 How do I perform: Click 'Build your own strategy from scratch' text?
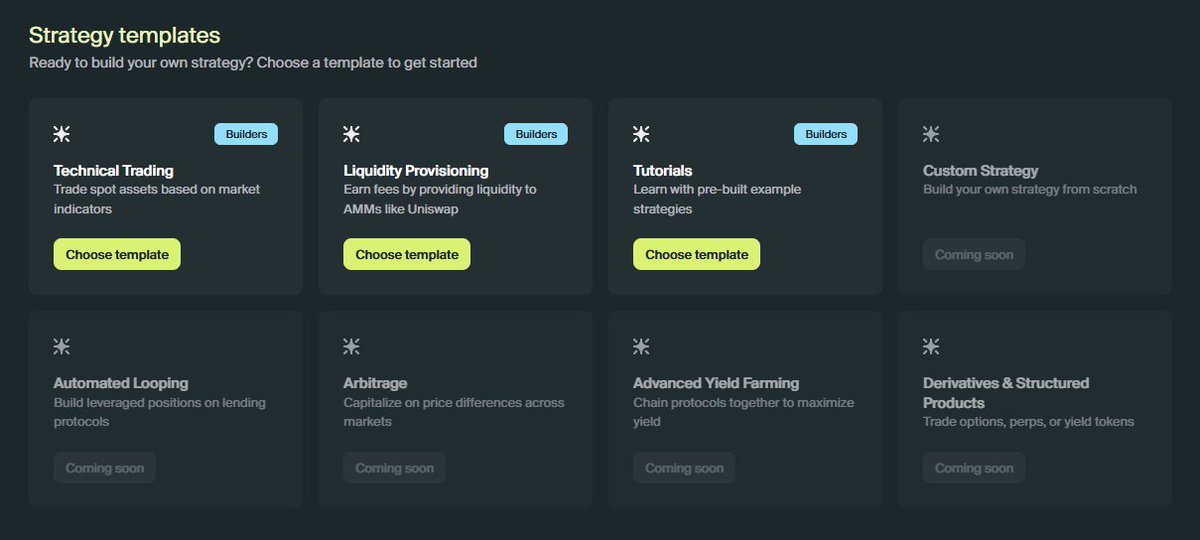(x=1030, y=189)
